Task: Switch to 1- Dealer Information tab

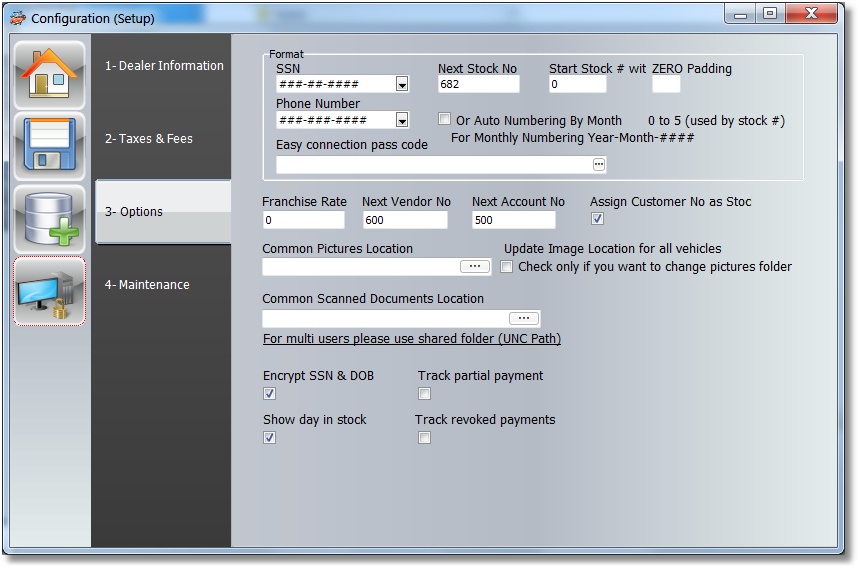Action: [164, 66]
